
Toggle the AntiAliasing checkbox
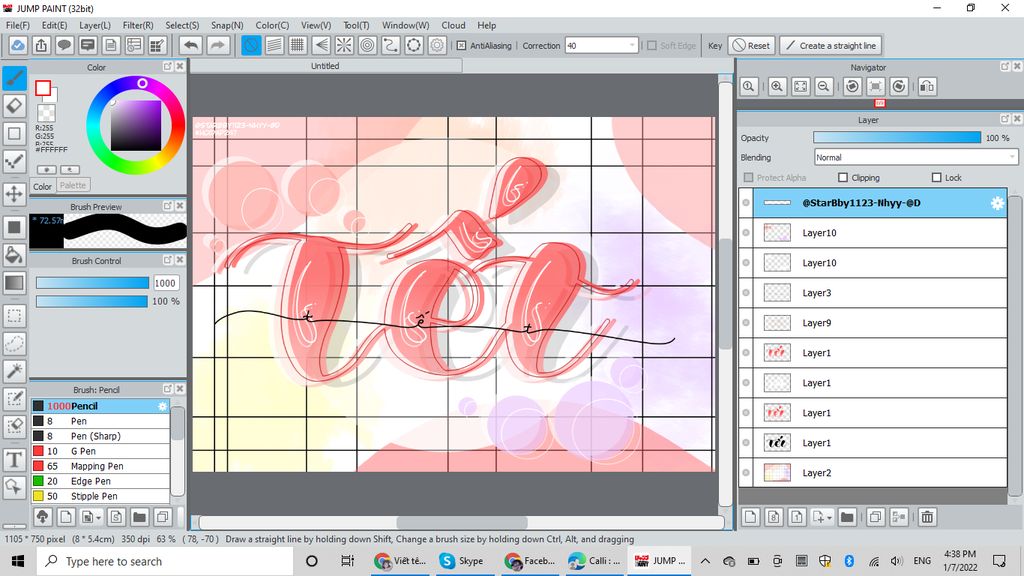tap(461, 45)
